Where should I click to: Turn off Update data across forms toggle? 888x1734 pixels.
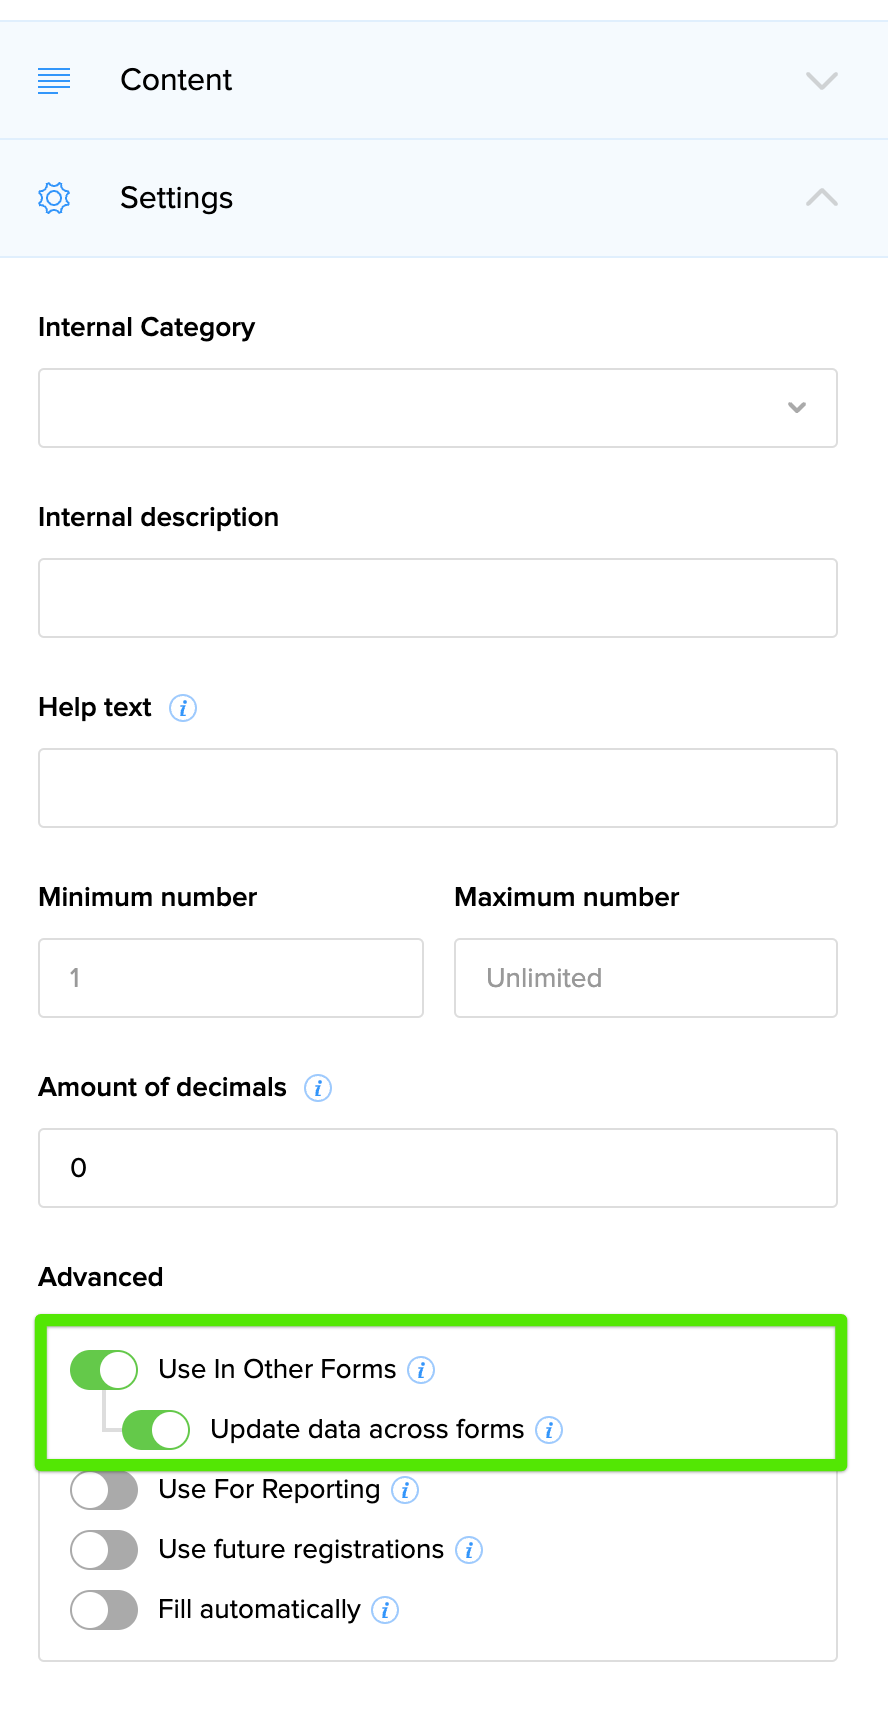[156, 1430]
